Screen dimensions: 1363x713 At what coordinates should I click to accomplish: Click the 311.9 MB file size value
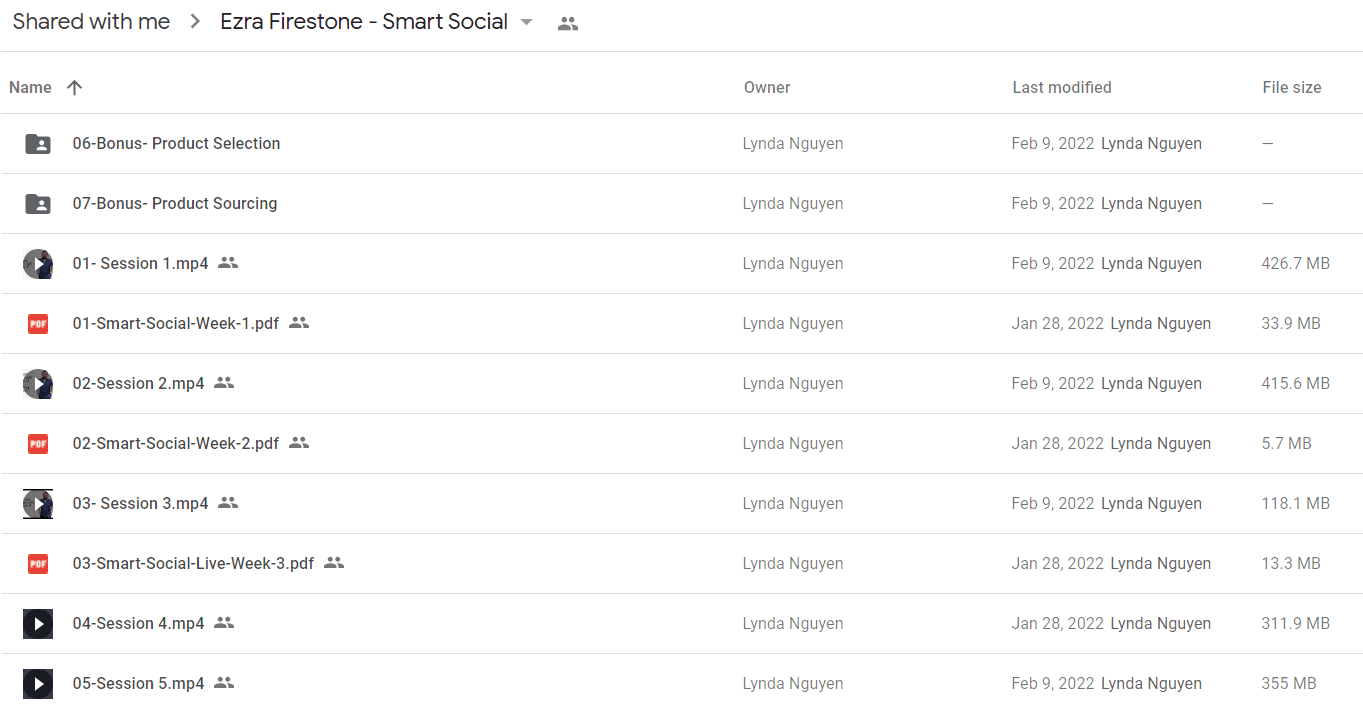(x=1296, y=624)
